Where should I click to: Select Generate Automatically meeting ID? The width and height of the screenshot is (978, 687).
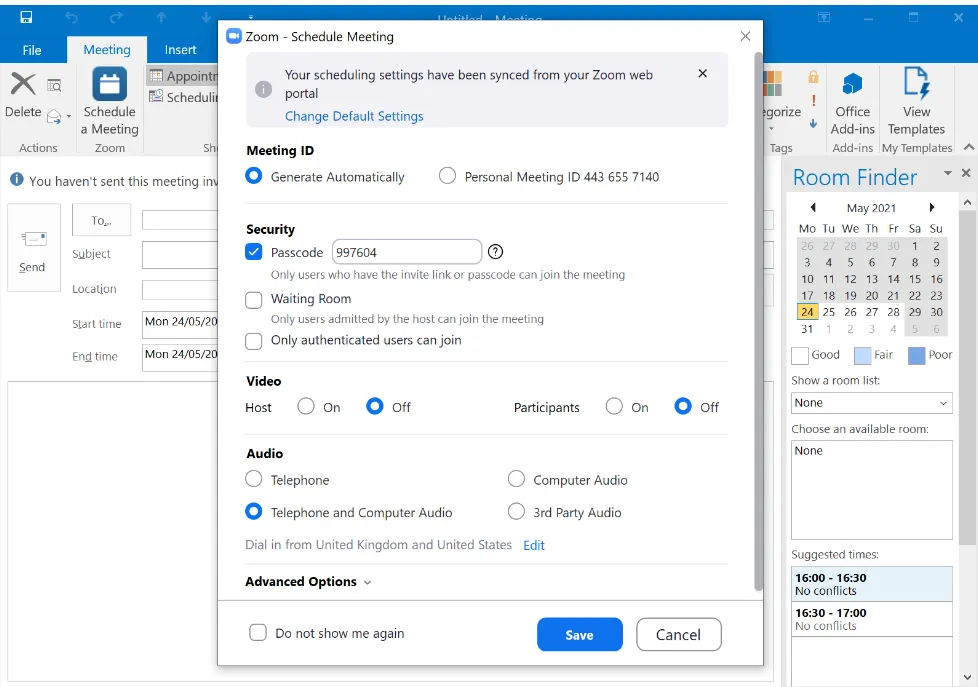(254, 176)
